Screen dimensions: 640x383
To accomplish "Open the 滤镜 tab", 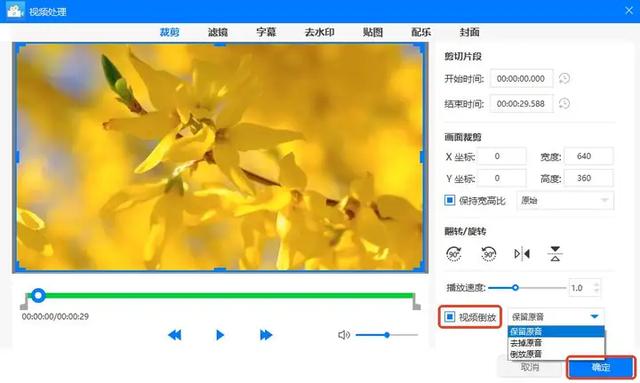I will pyautogui.click(x=218, y=32).
